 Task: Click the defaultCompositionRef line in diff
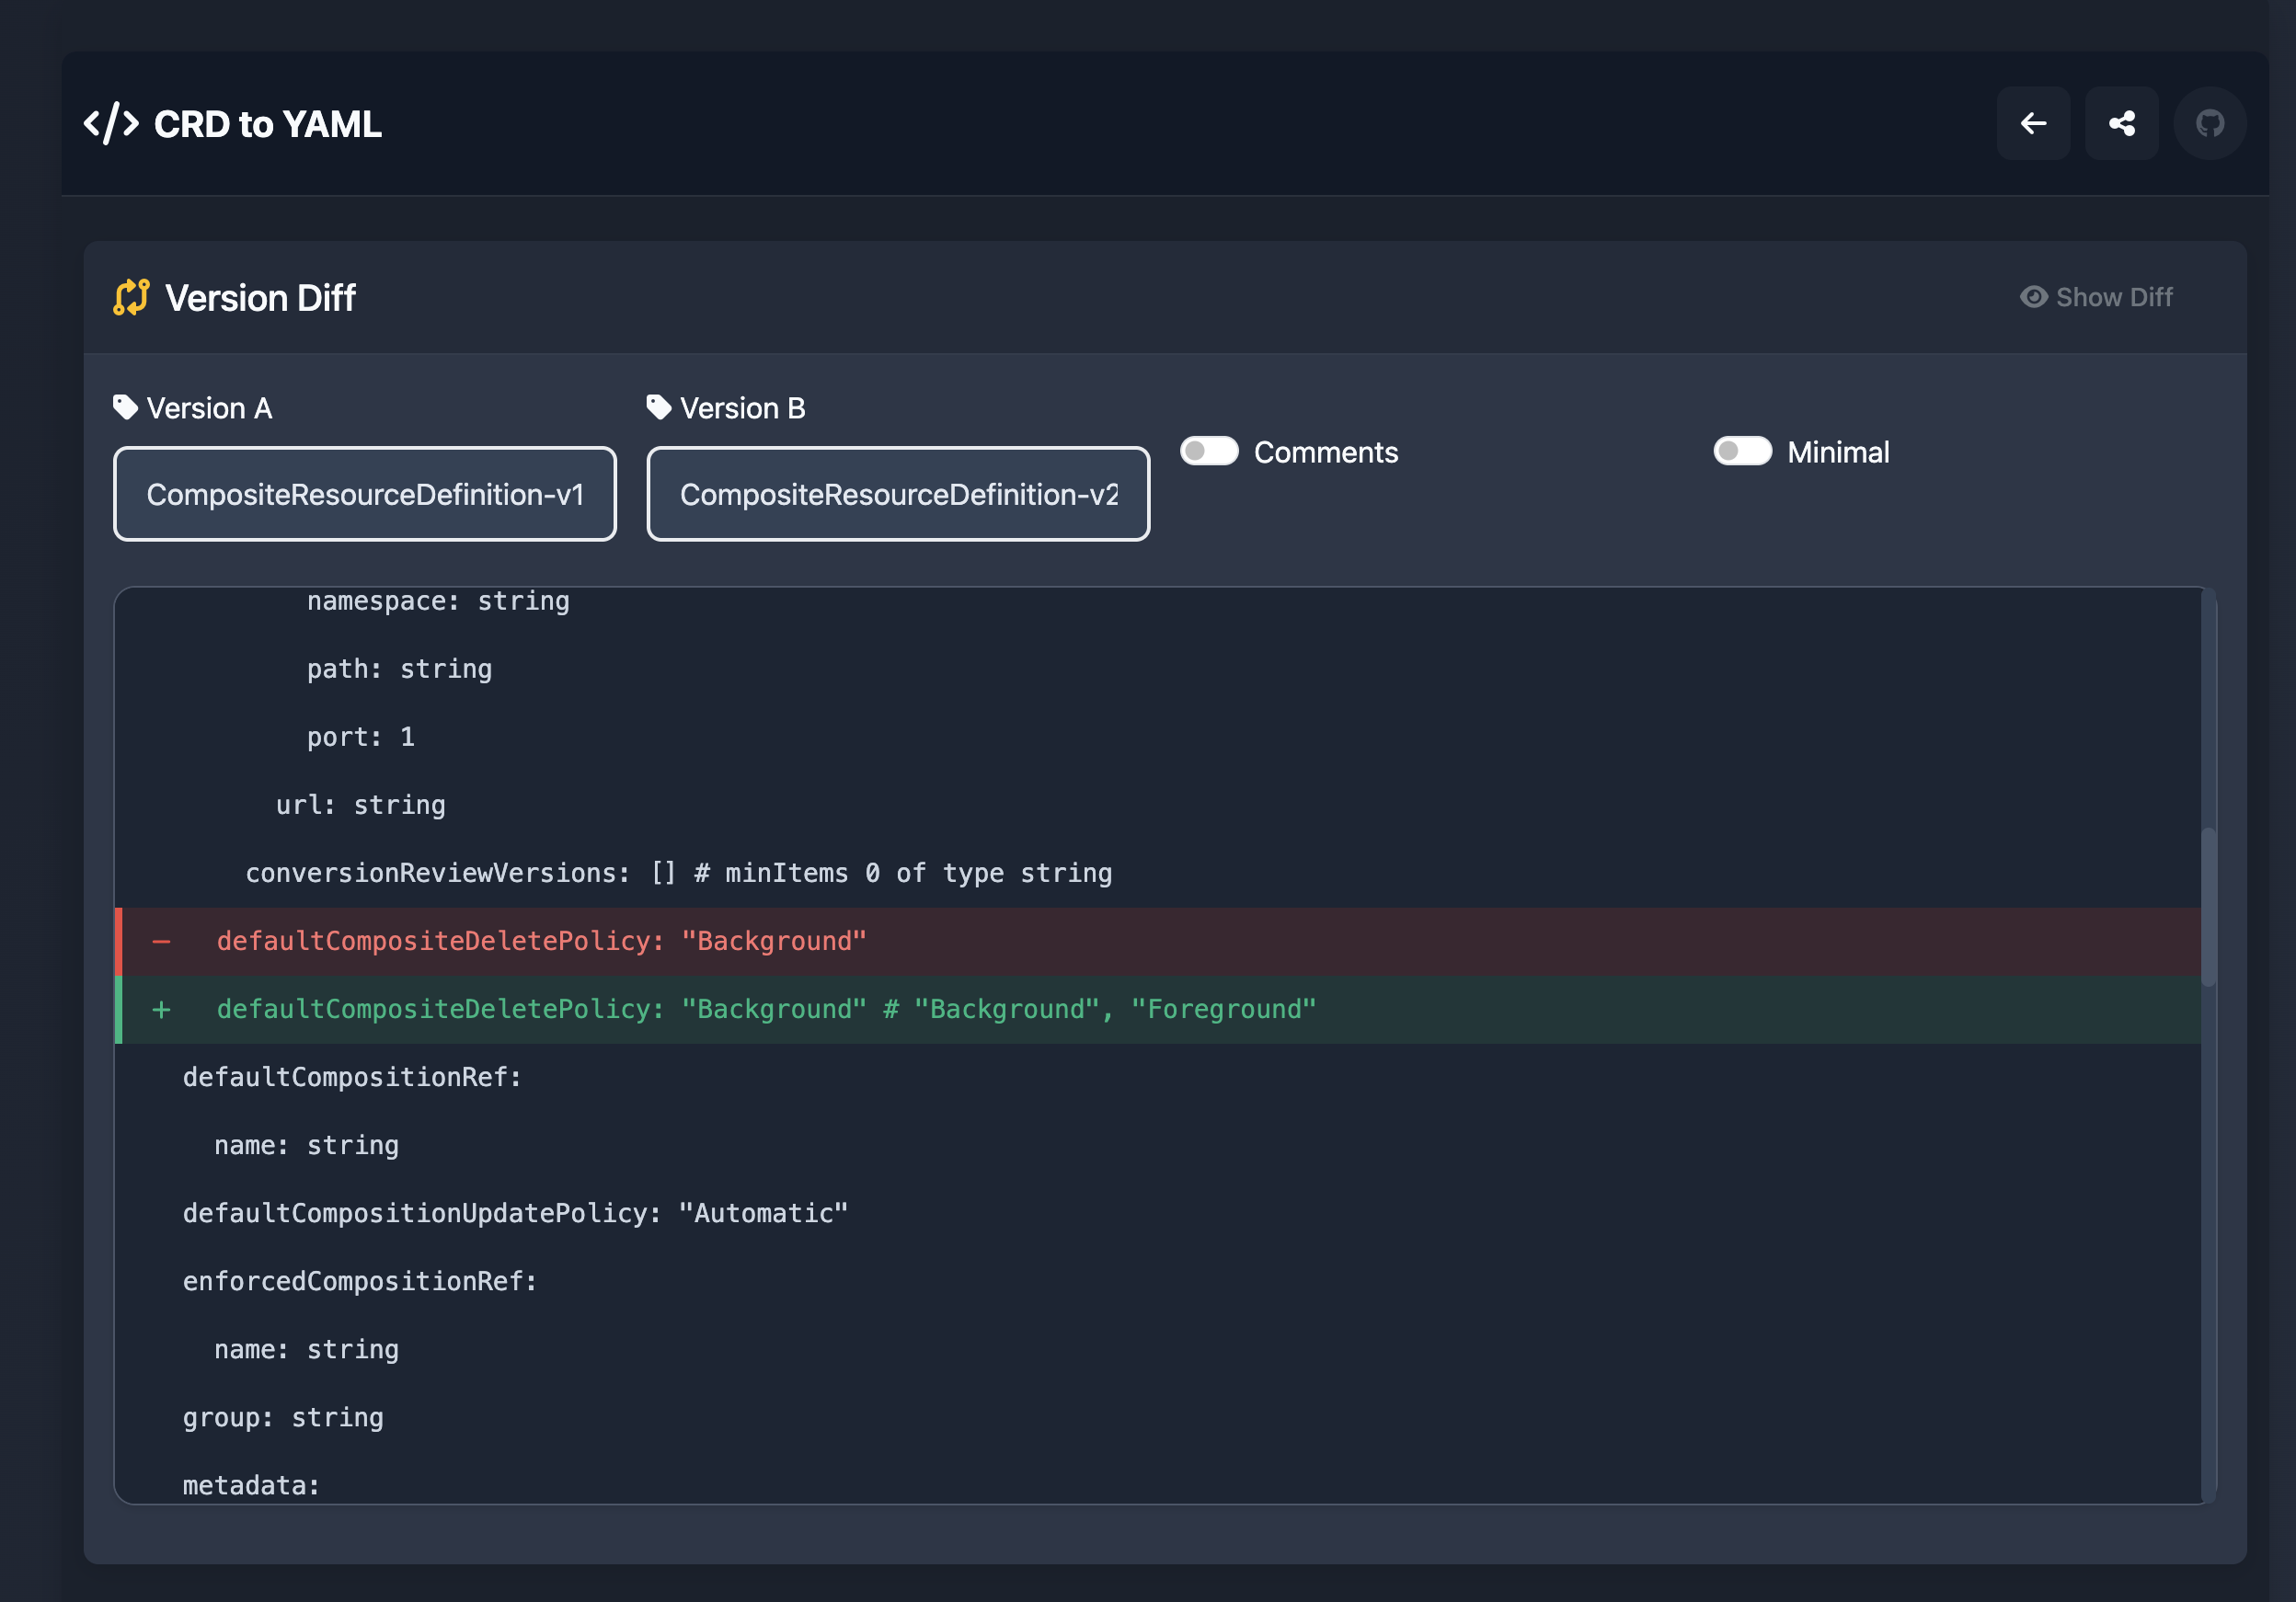tap(351, 1077)
